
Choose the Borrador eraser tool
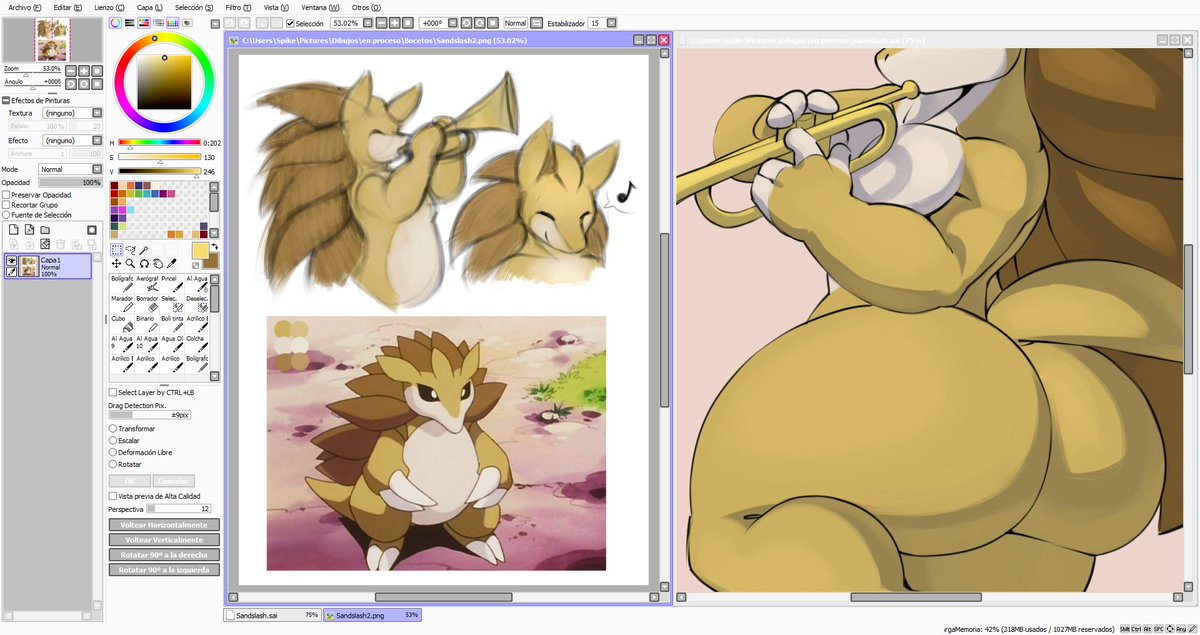(147, 303)
